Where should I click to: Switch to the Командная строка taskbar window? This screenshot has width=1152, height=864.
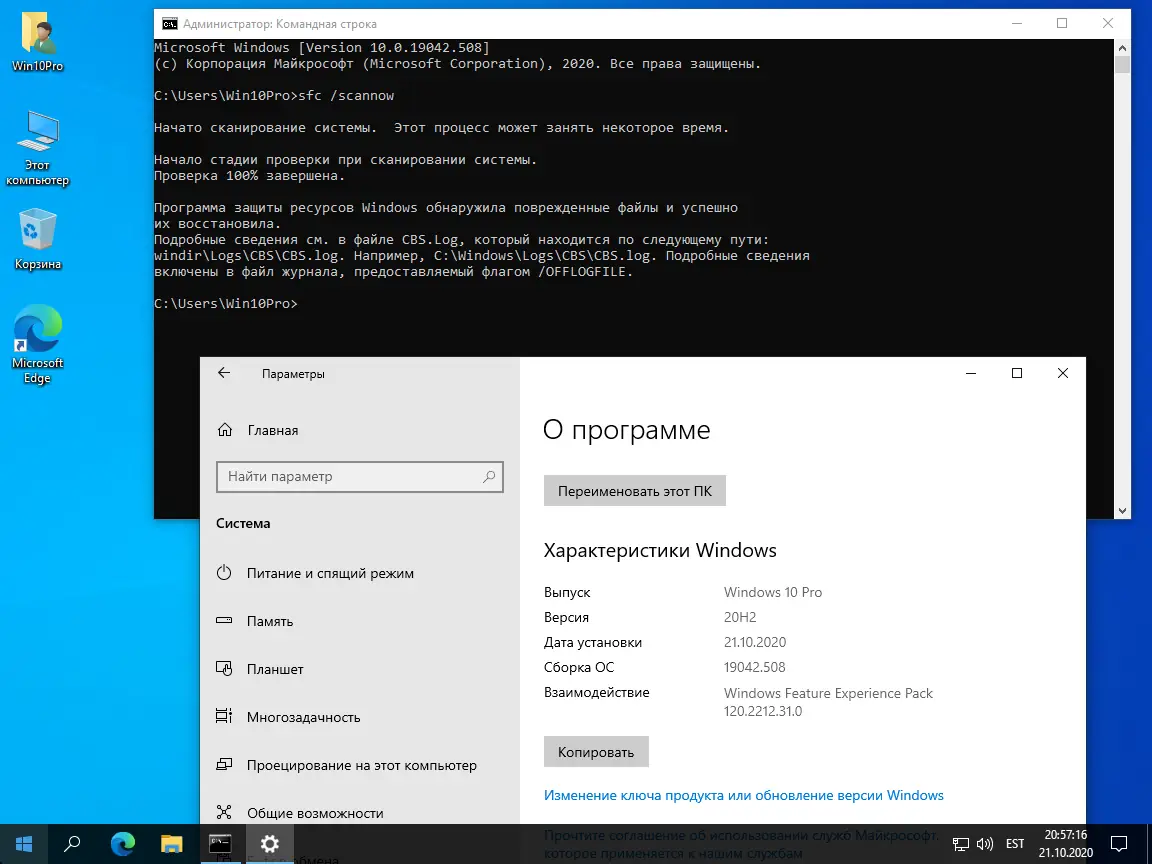(x=221, y=844)
